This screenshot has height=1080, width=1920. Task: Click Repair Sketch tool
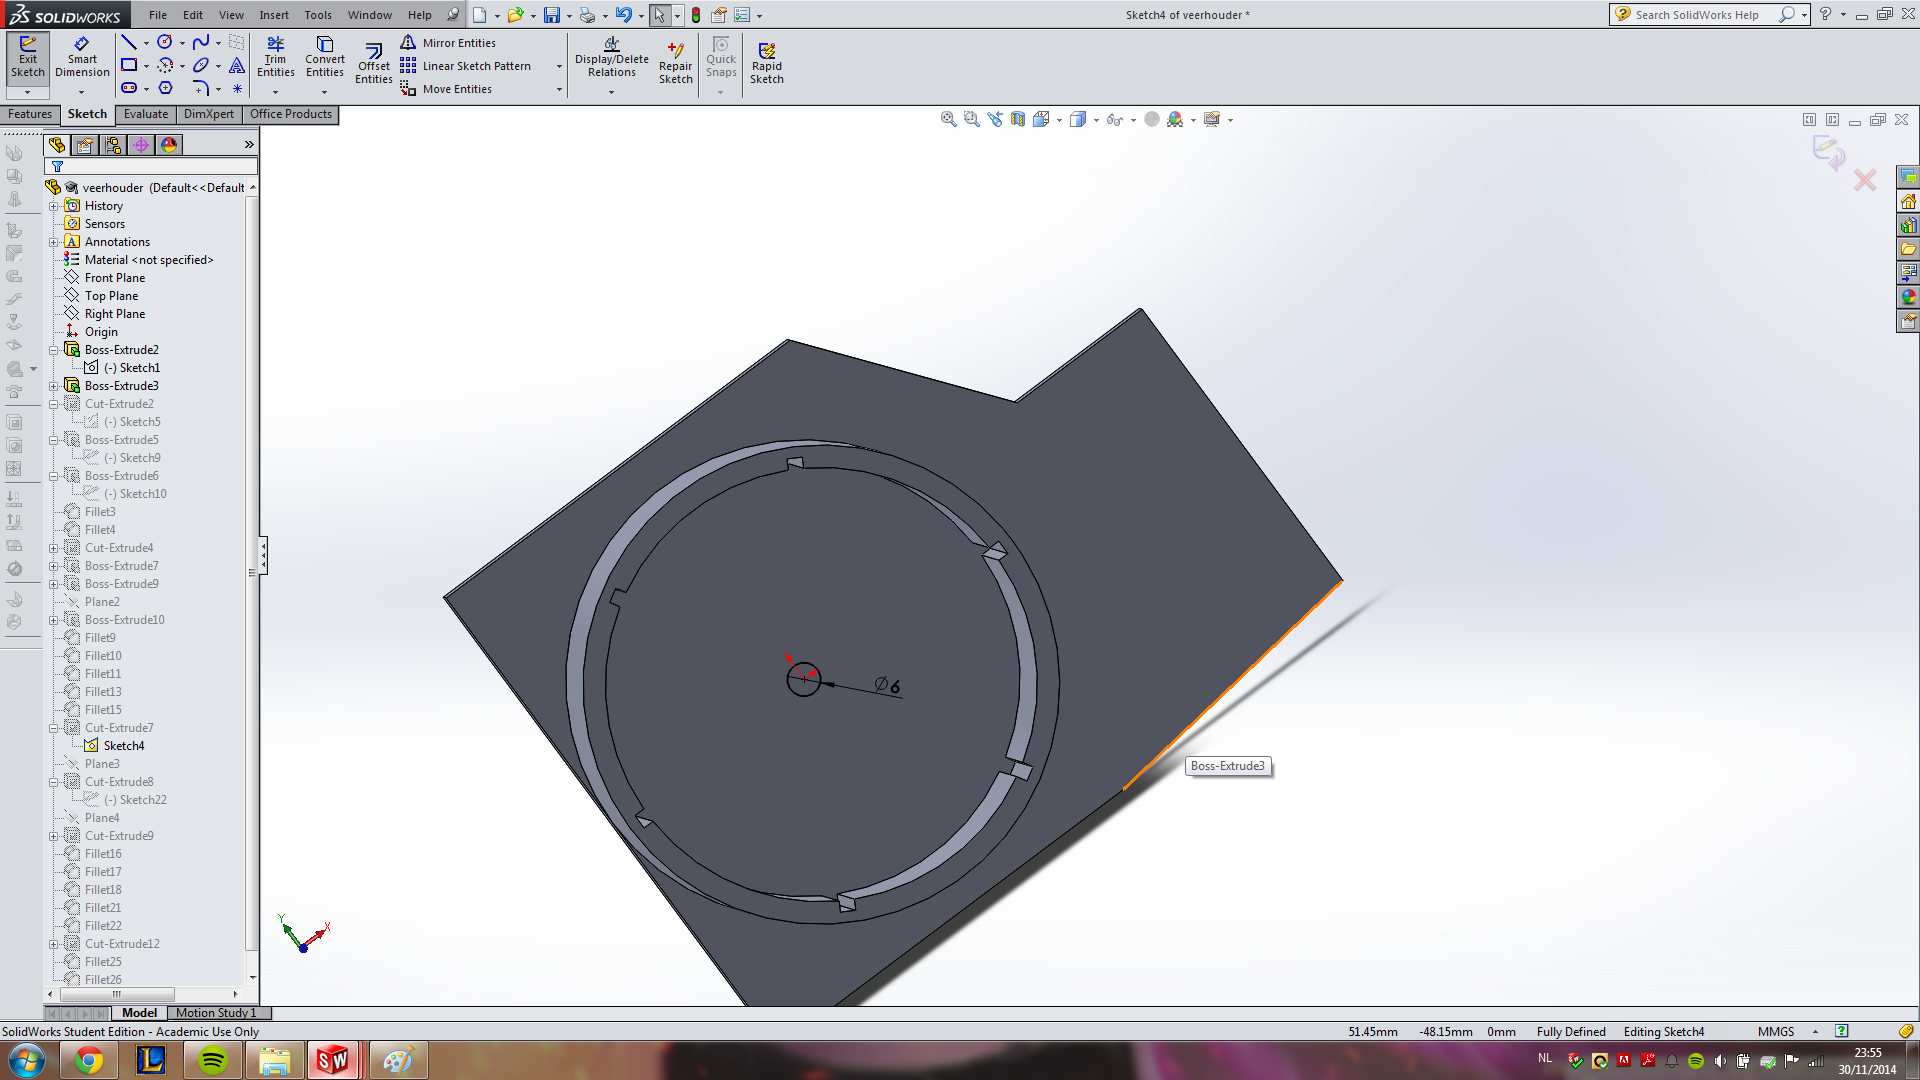click(675, 64)
